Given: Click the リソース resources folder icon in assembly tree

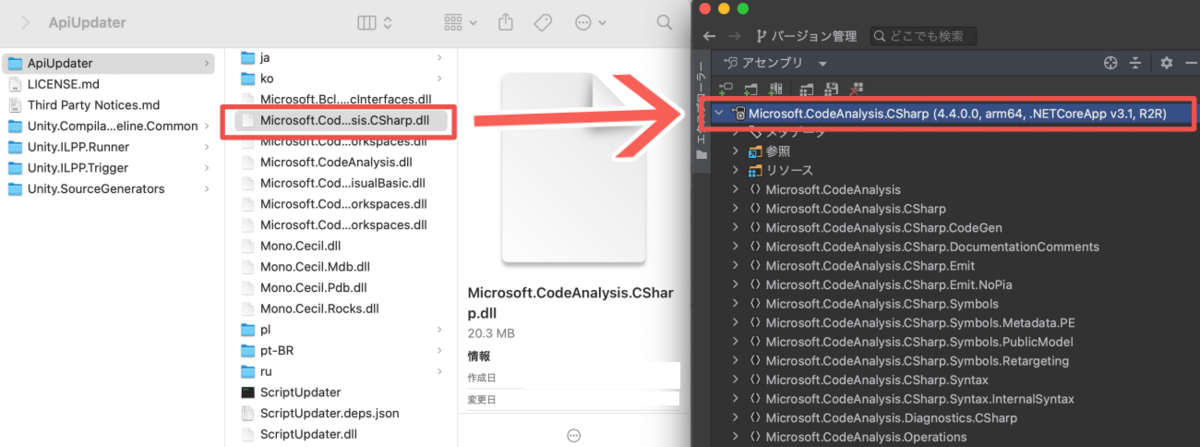Looking at the screenshot, I should click(x=756, y=171).
